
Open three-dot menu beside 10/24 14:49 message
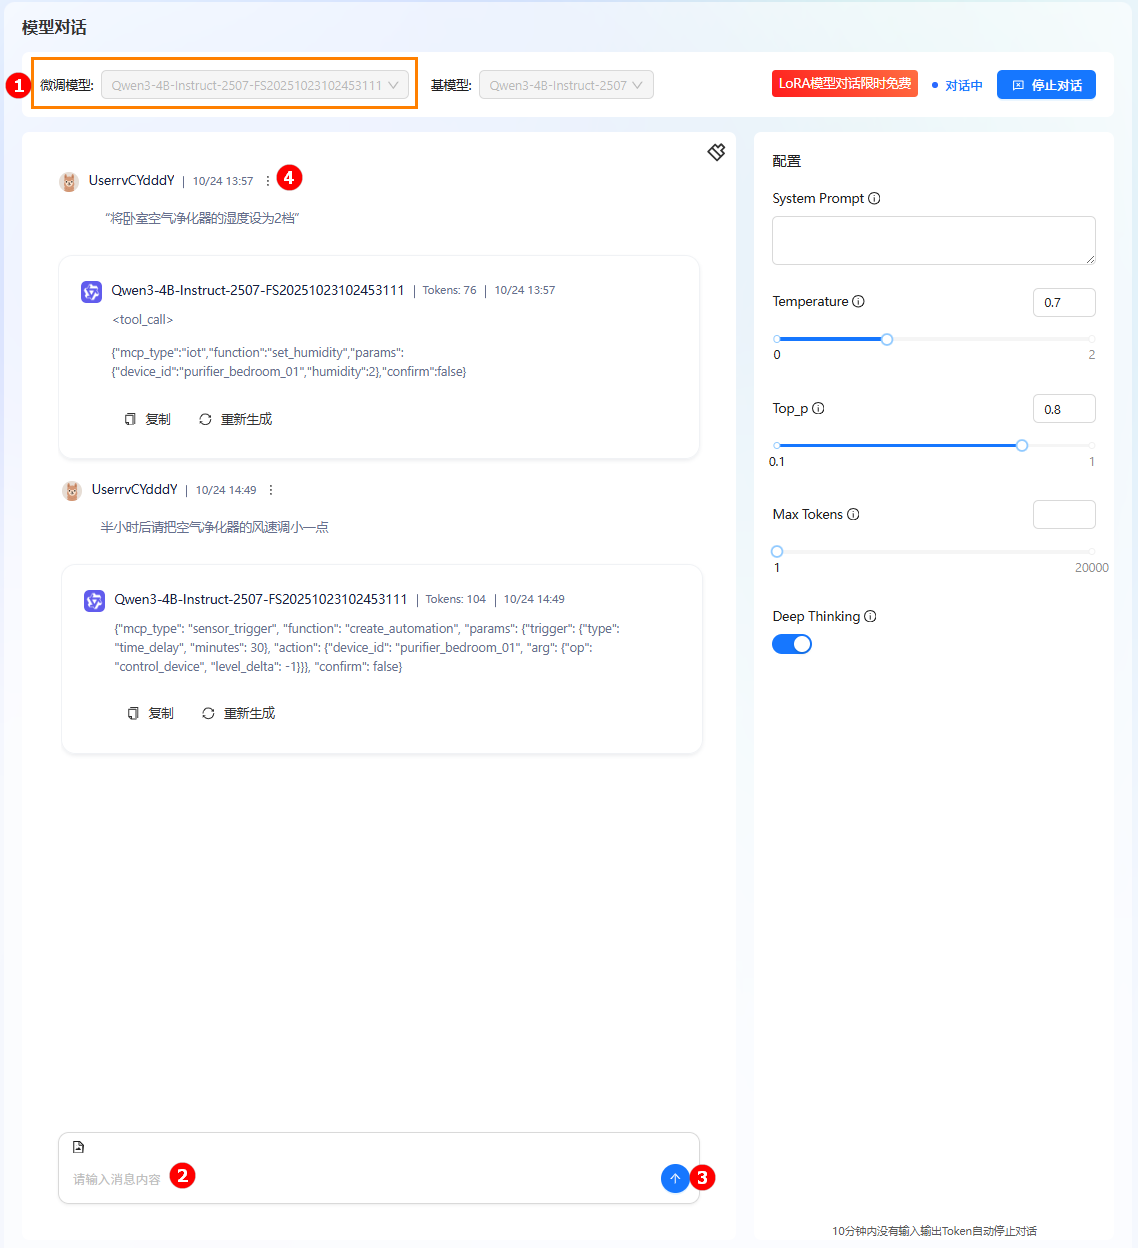tap(271, 490)
